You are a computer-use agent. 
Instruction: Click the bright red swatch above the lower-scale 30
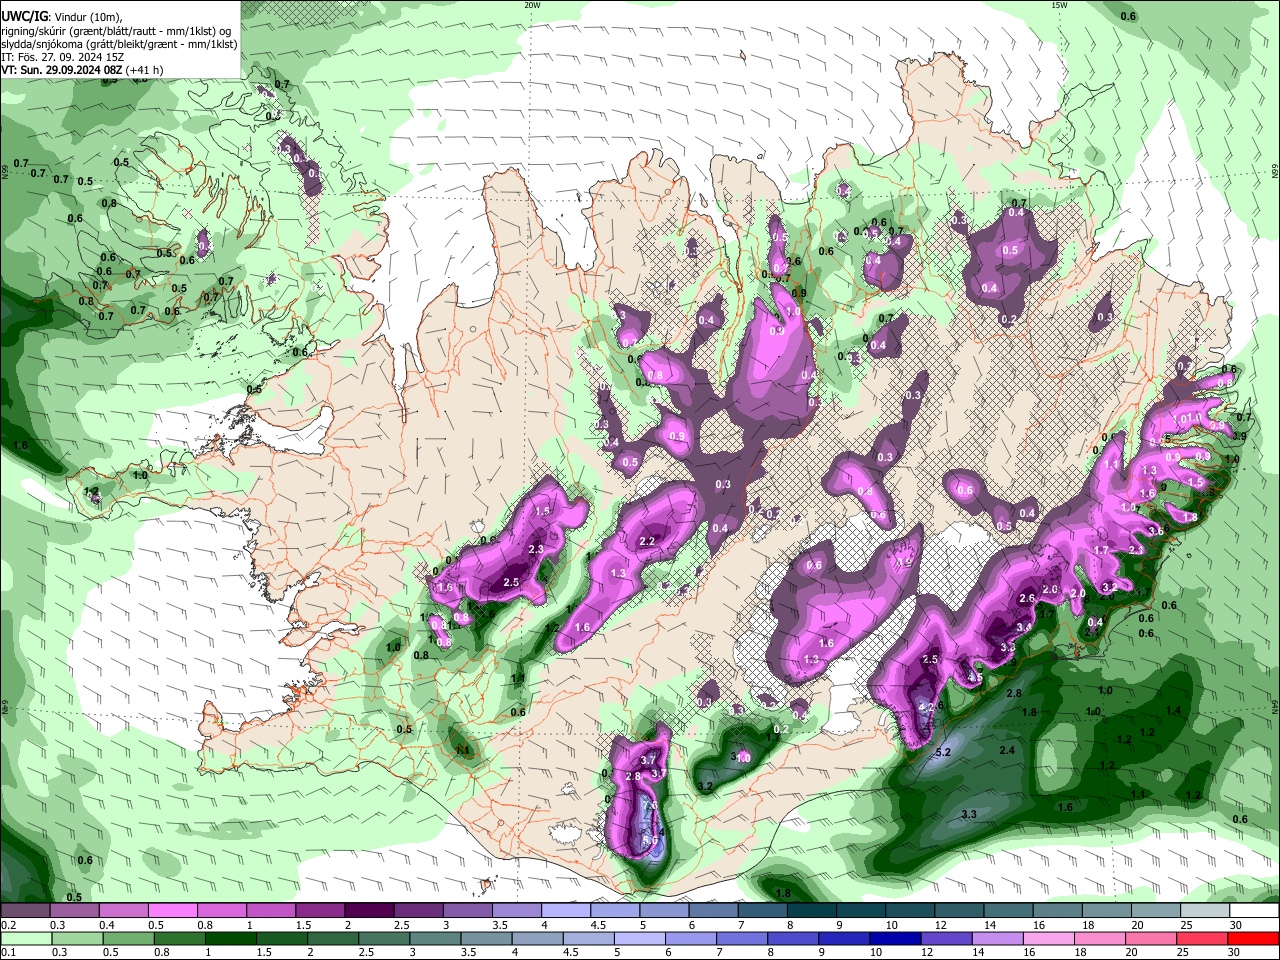pyautogui.click(x=1253, y=938)
